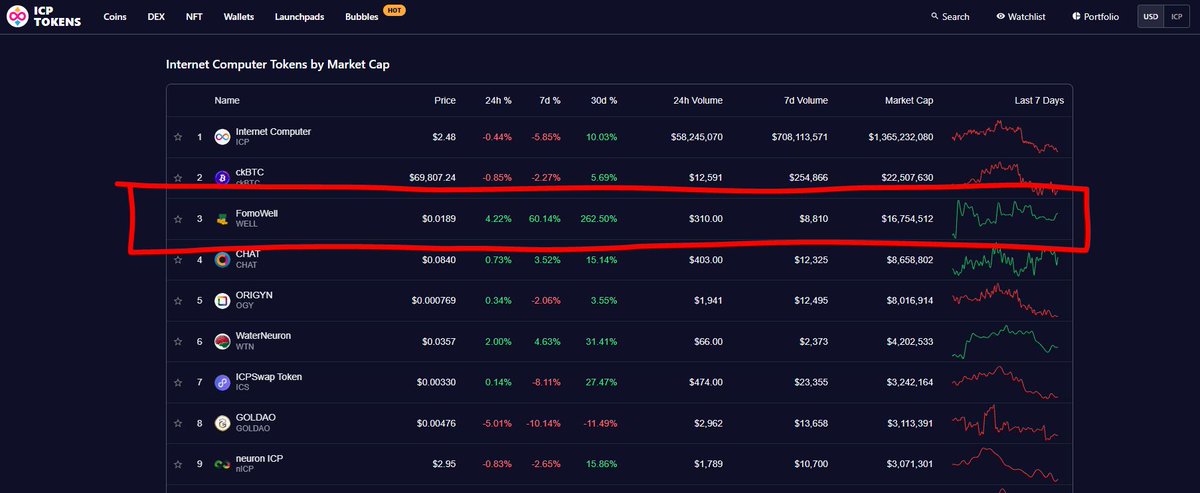Screen dimensions: 1200x493
Task: Switch currency to ICP
Action: point(1176,17)
